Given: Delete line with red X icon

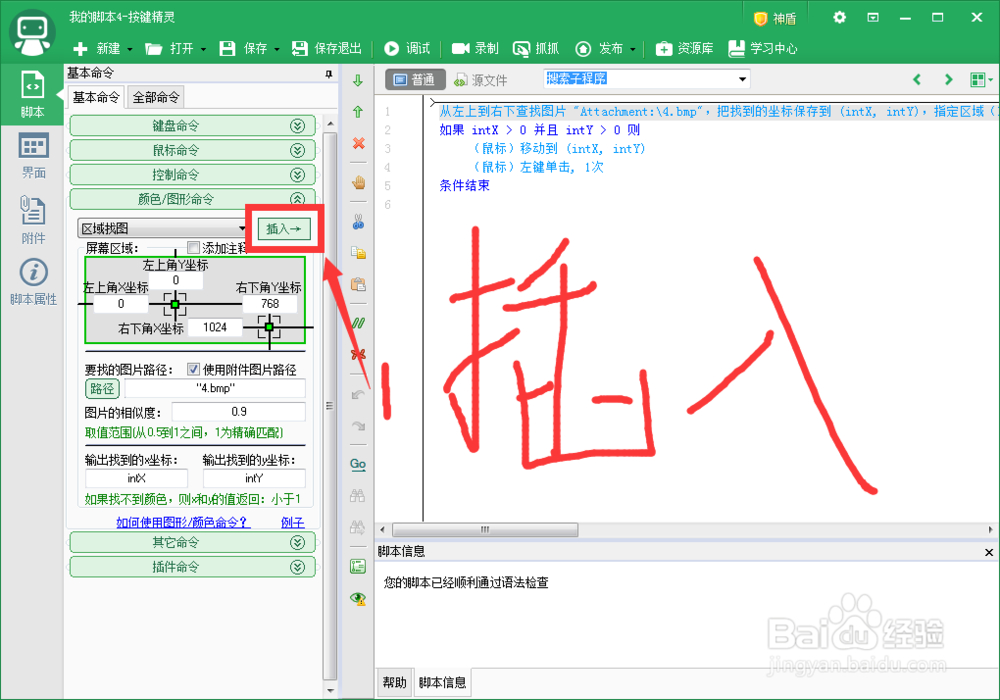Looking at the screenshot, I should pos(358,143).
